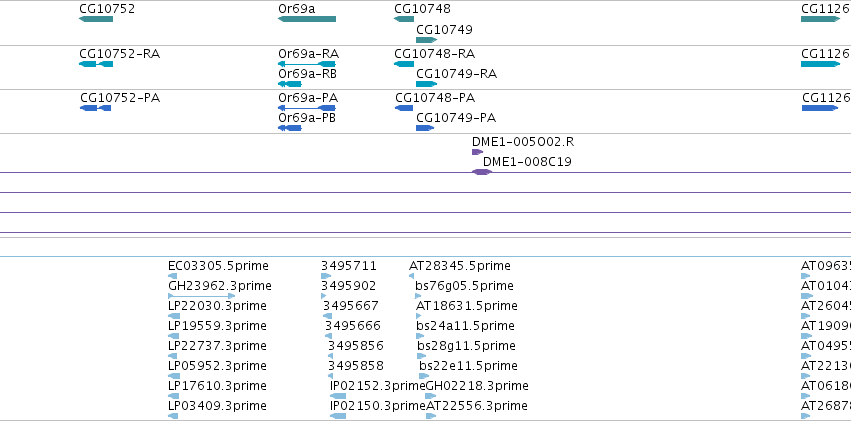Select the Or69a-PA protein label
This screenshot has height=421, width=851.
tap(308, 98)
